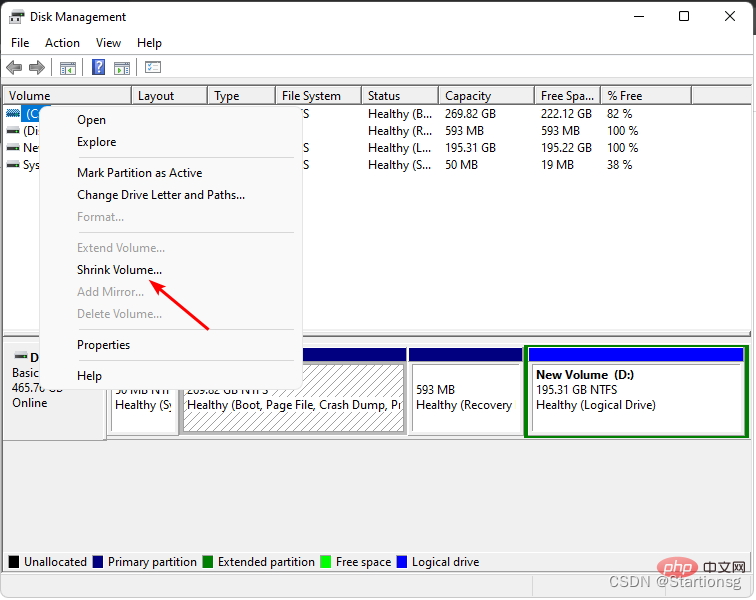Click the Back arrow toolbar icon
The image size is (756, 600).
pos(14,68)
